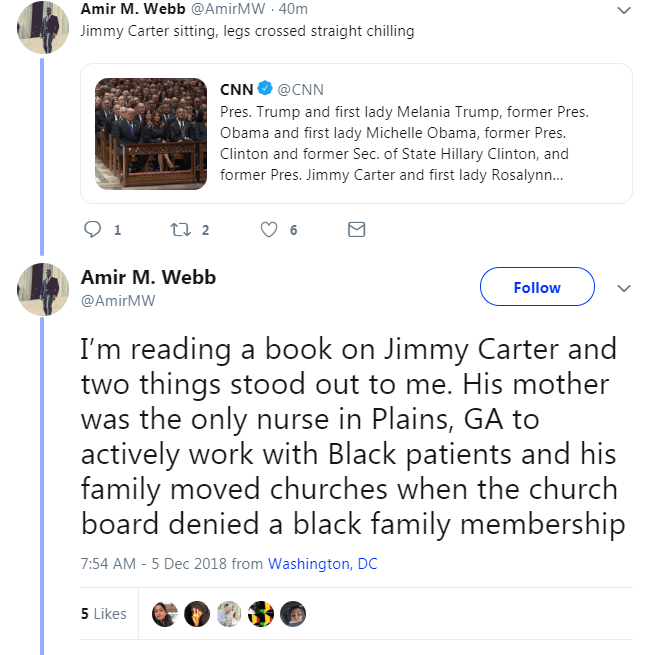Screen dimensions: 672x655
Task: Open chevron menu beside Follow button
Action: [624, 288]
